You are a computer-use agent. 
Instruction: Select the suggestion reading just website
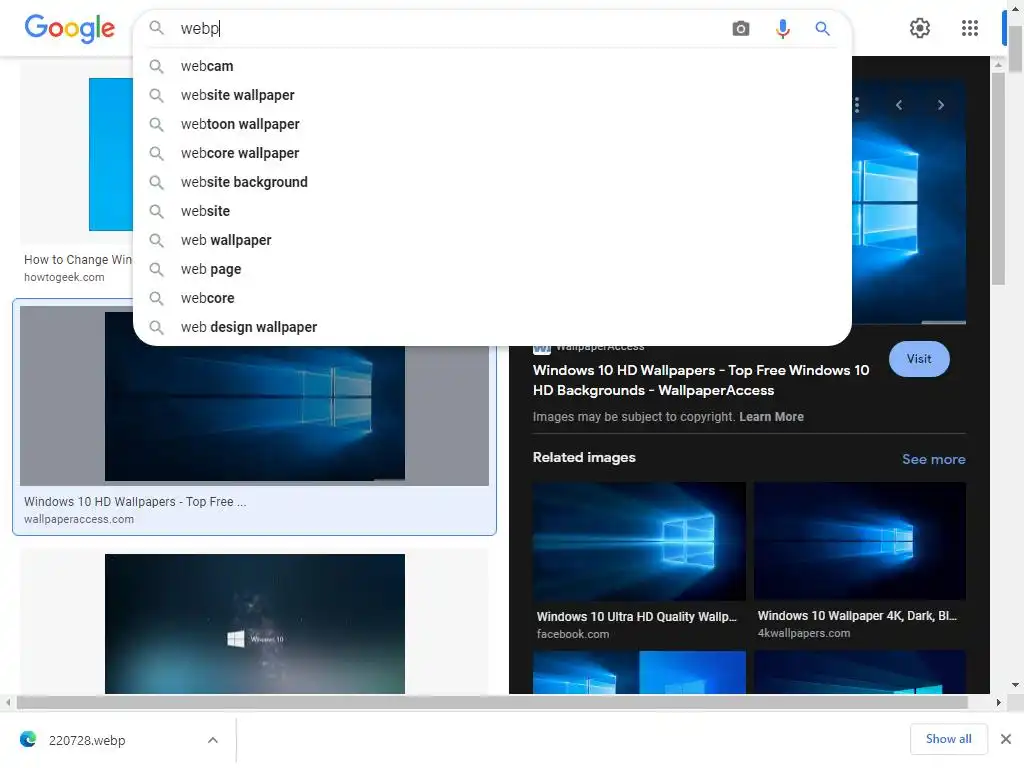point(492,211)
